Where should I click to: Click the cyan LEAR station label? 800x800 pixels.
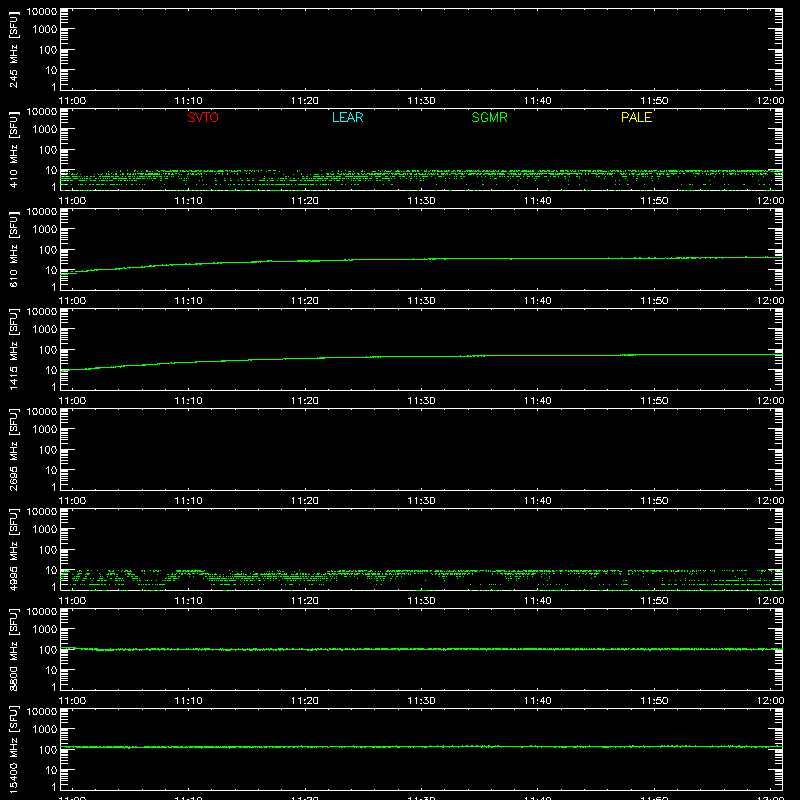[x=347, y=117]
